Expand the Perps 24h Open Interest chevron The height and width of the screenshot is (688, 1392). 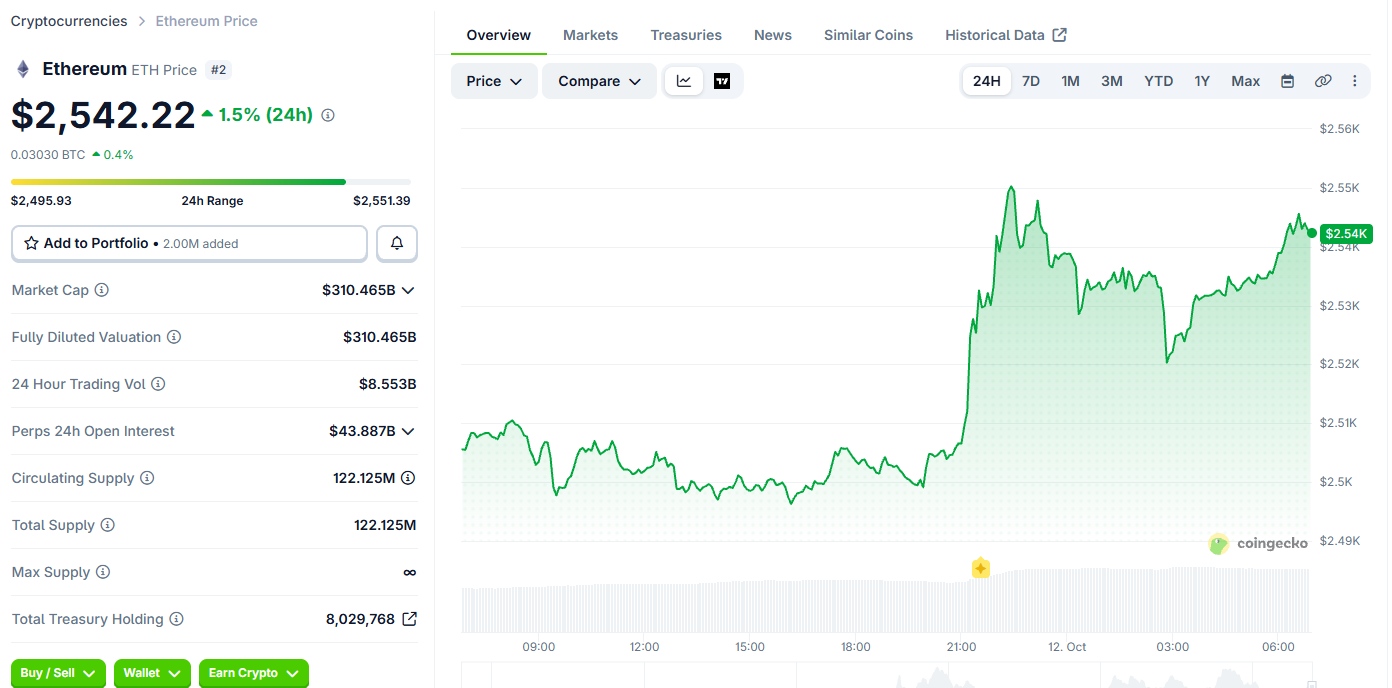408,431
